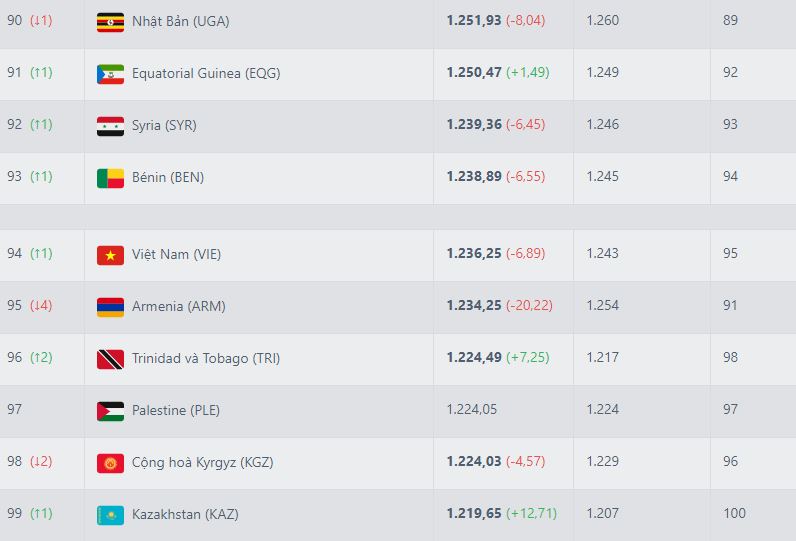Select the Cộng hoà Kyrgyz (KGZ) name

[x=202, y=462]
